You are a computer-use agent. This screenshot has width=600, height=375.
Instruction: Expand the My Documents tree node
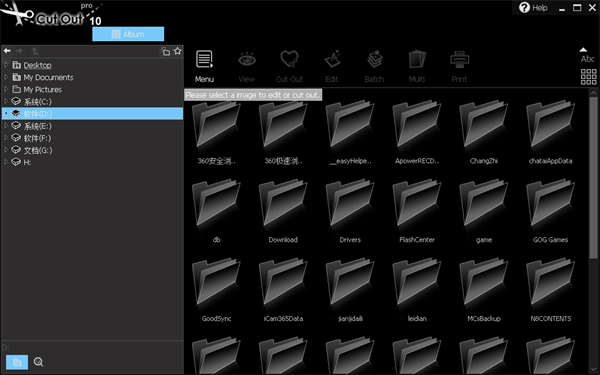coord(6,77)
